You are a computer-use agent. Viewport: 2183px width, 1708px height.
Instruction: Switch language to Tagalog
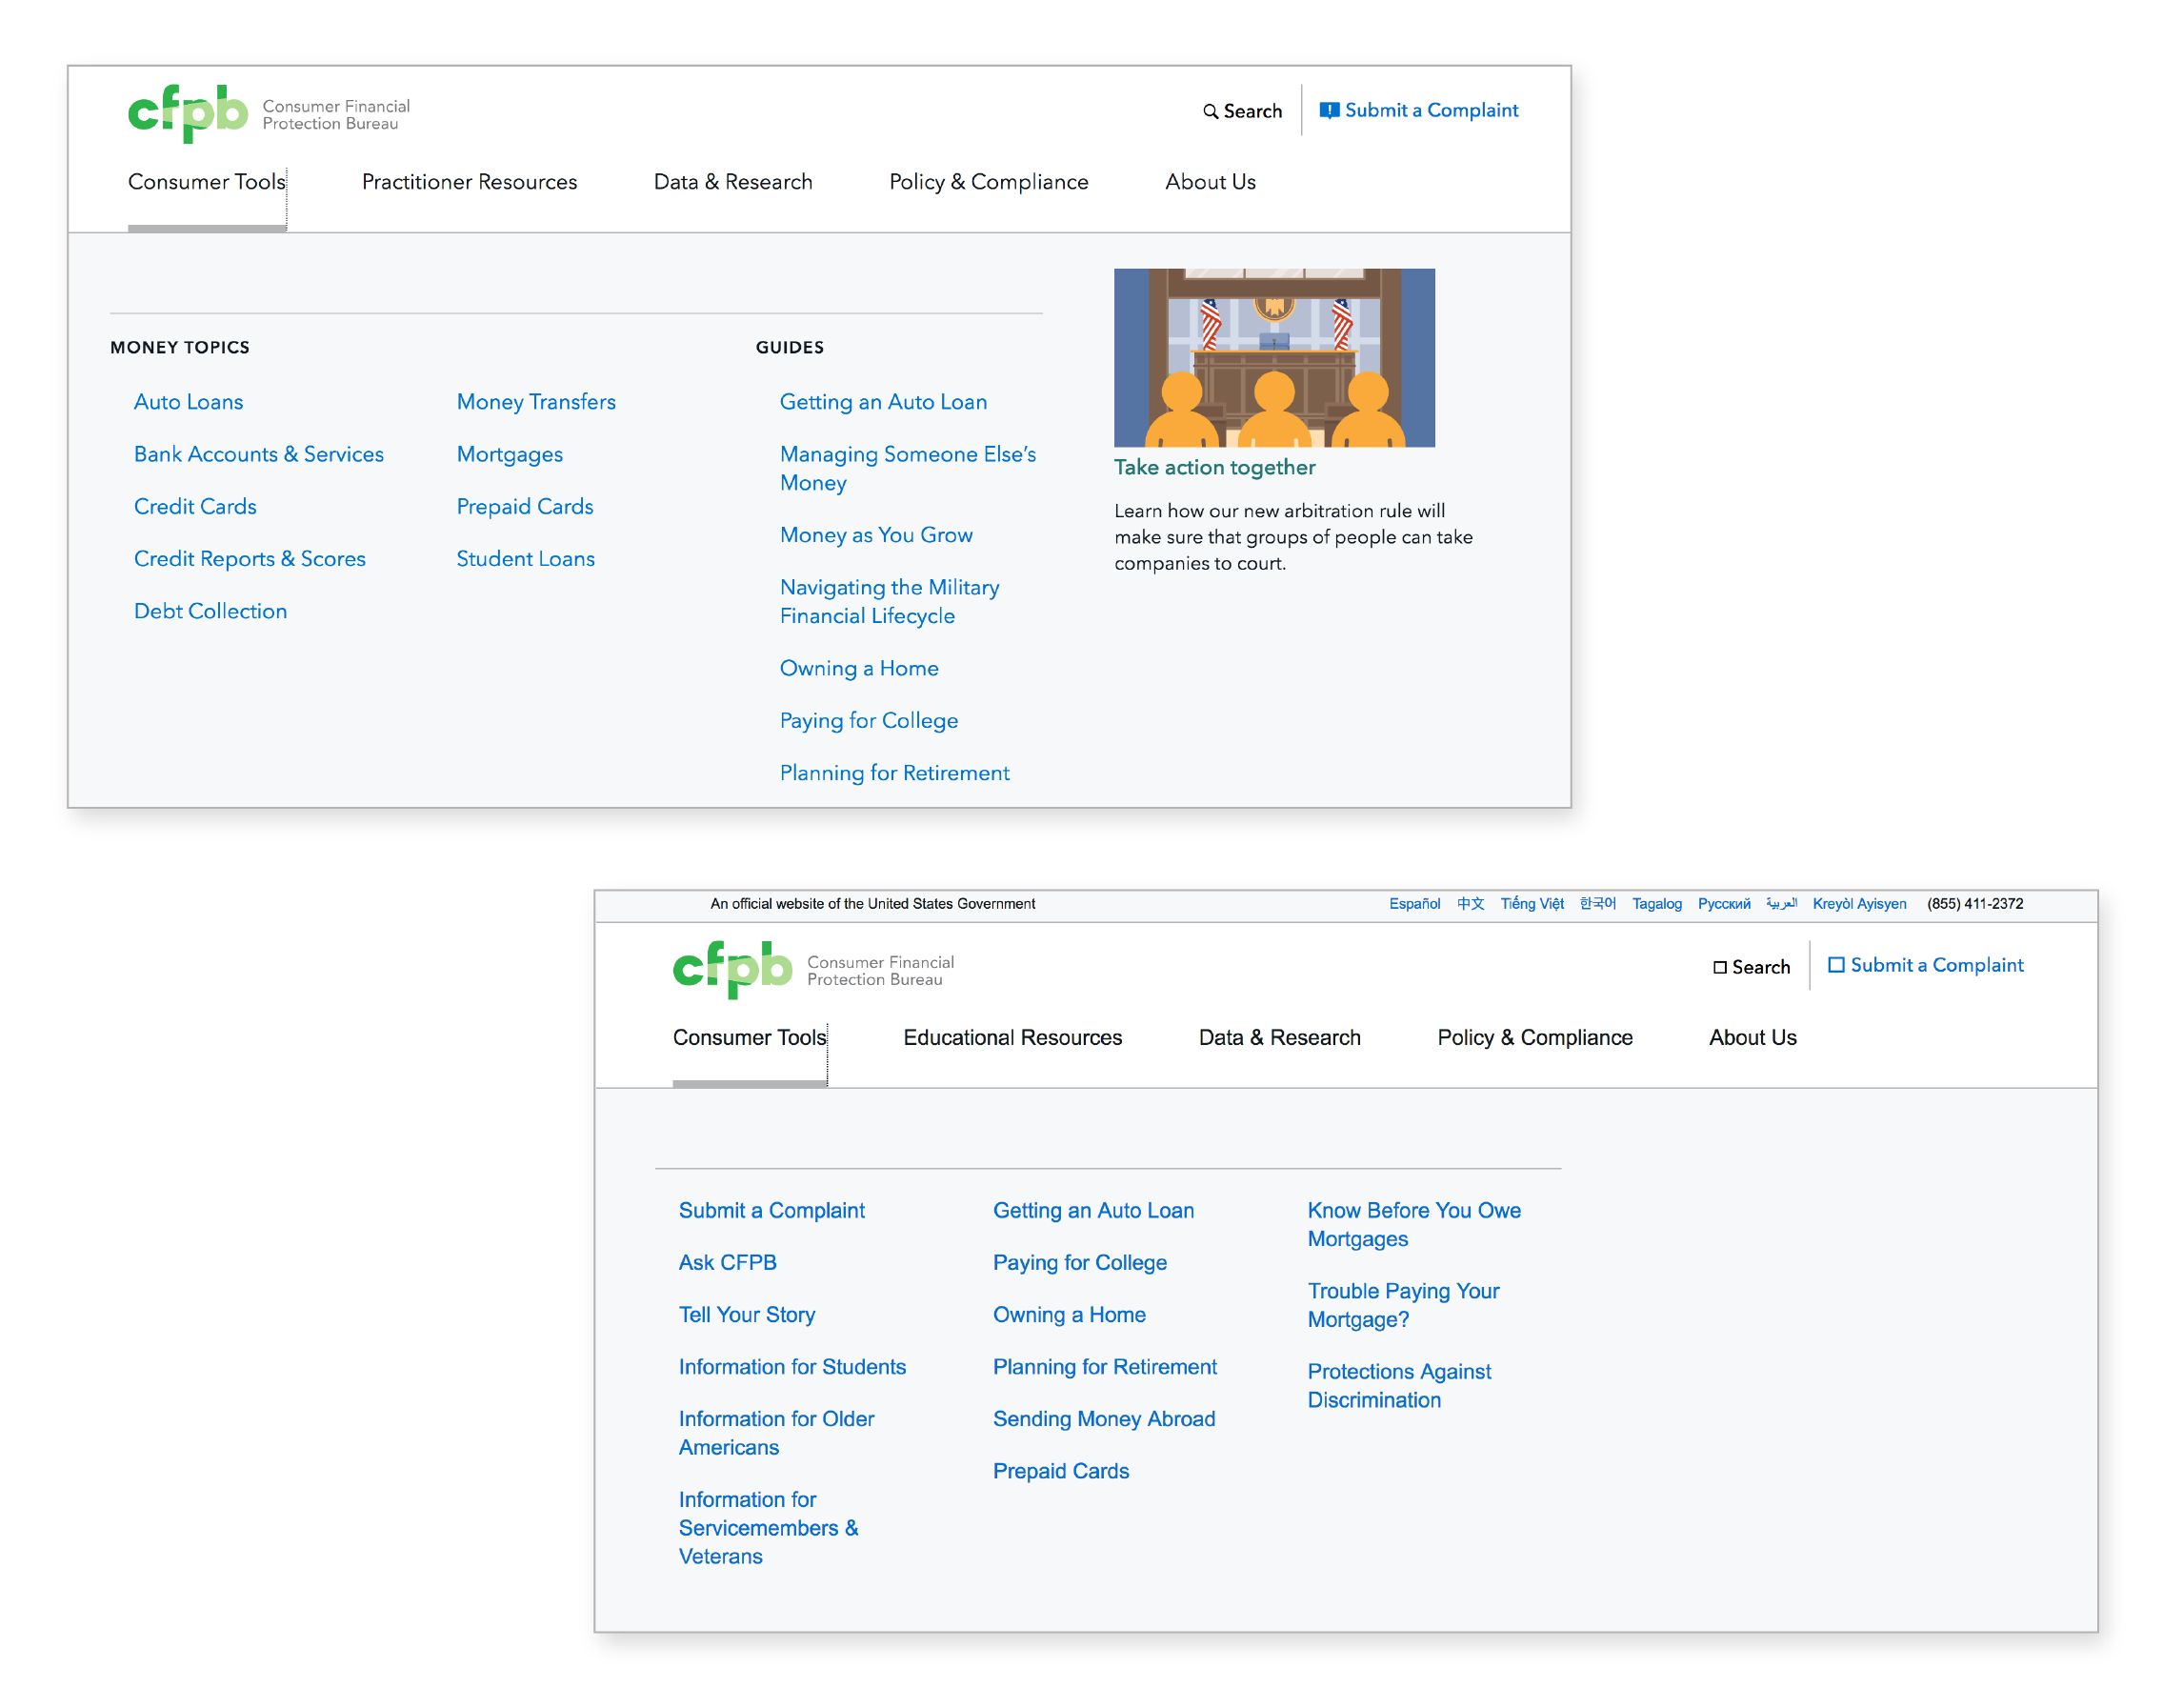(x=1656, y=904)
